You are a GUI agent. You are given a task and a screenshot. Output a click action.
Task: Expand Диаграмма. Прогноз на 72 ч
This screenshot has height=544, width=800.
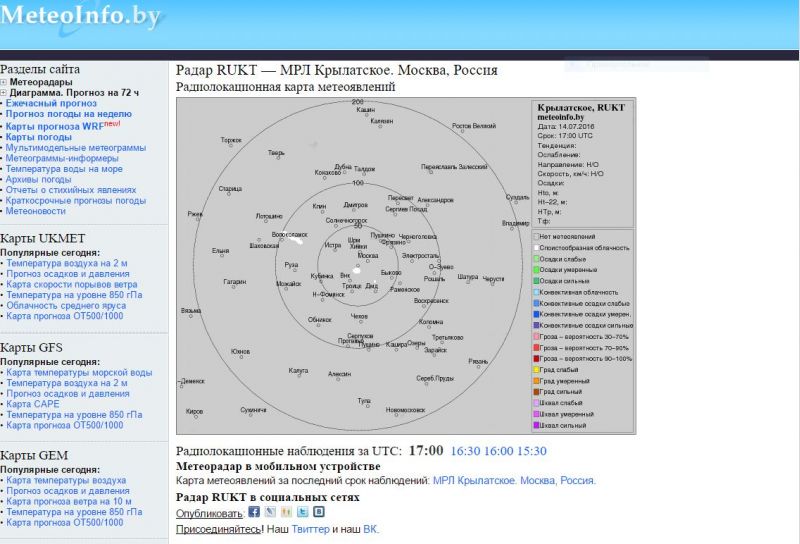tap(3, 93)
